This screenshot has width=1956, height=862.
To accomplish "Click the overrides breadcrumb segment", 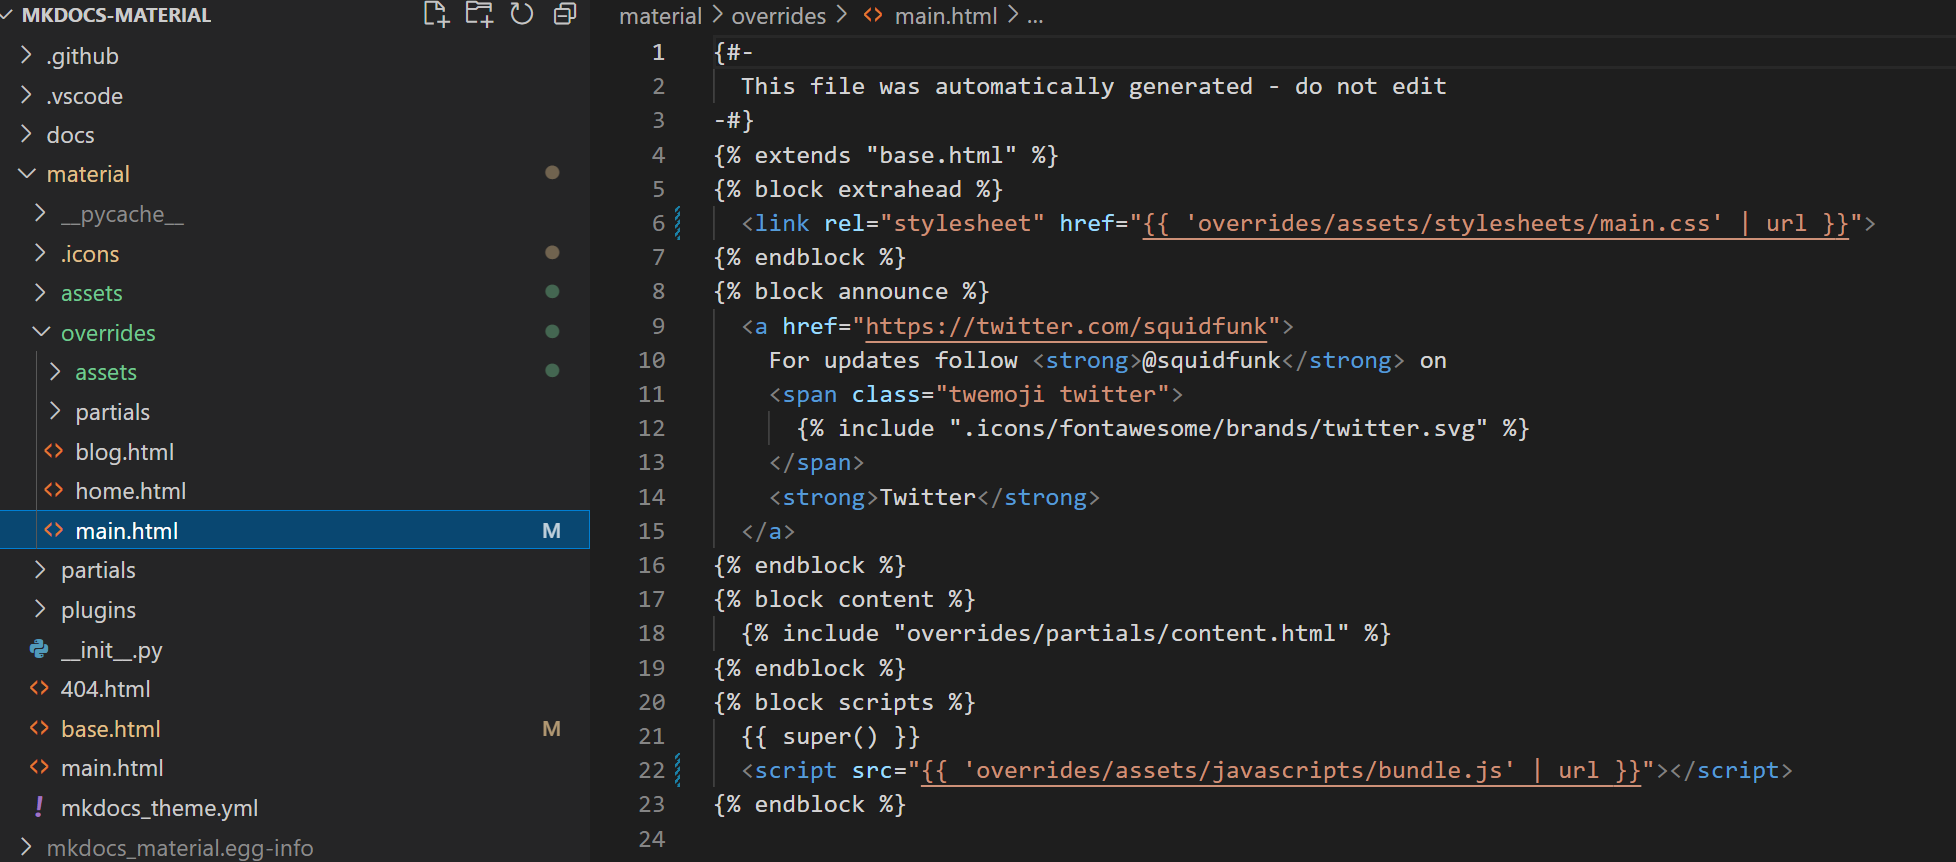I will [779, 16].
